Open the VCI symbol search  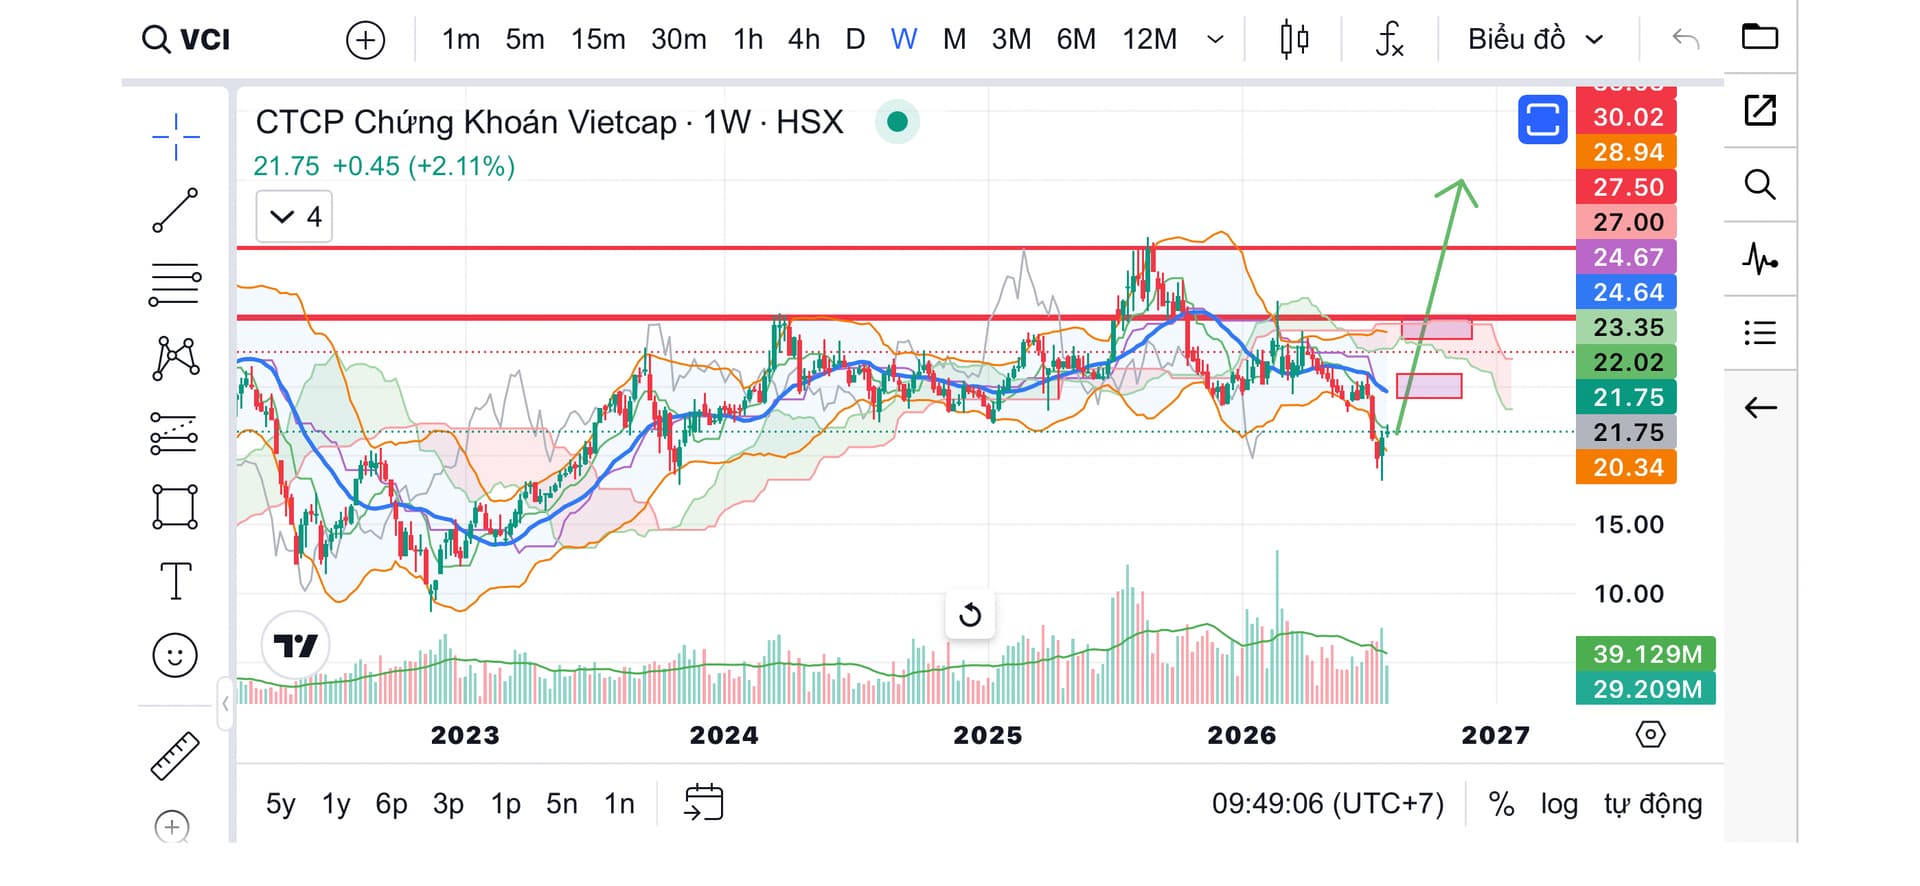(186, 39)
